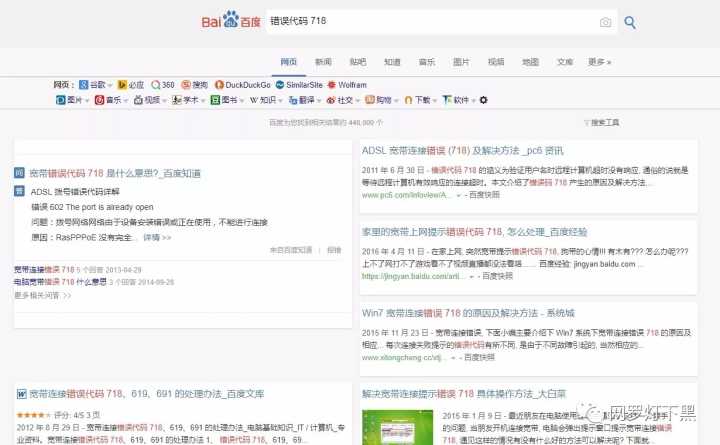Switch to the 地图 tab

tap(530, 62)
